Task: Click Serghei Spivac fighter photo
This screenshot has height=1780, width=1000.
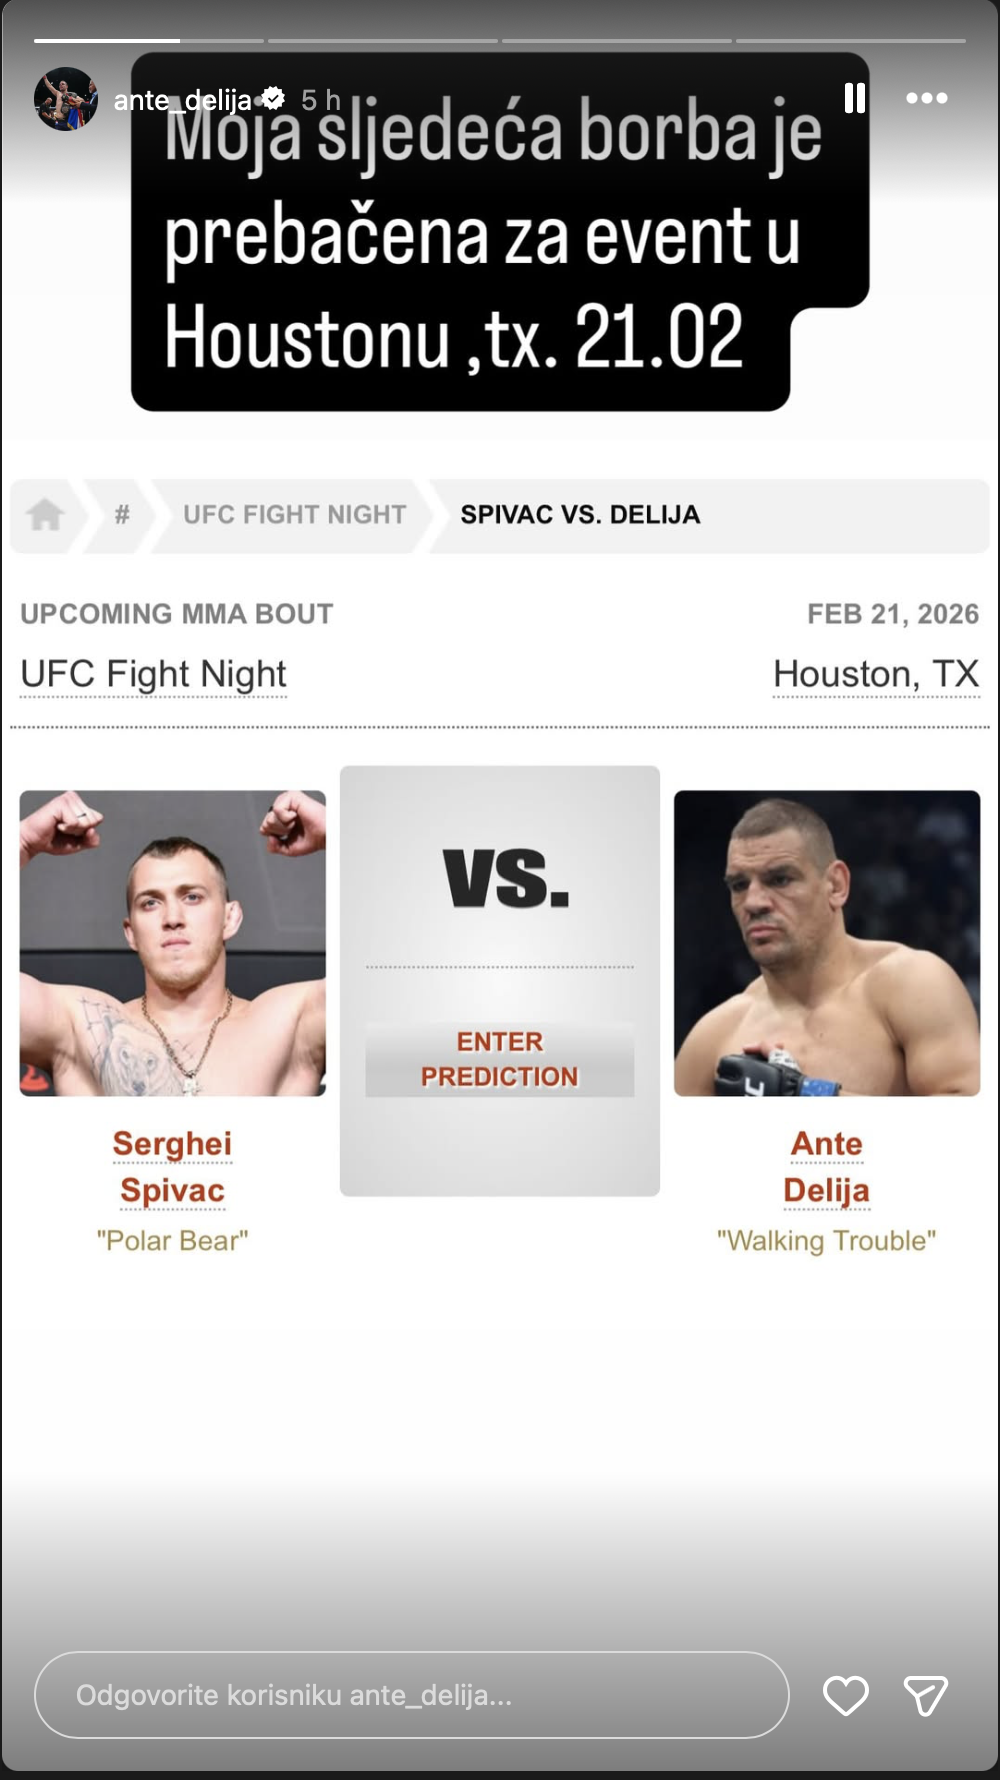Action: pos(173,943)
